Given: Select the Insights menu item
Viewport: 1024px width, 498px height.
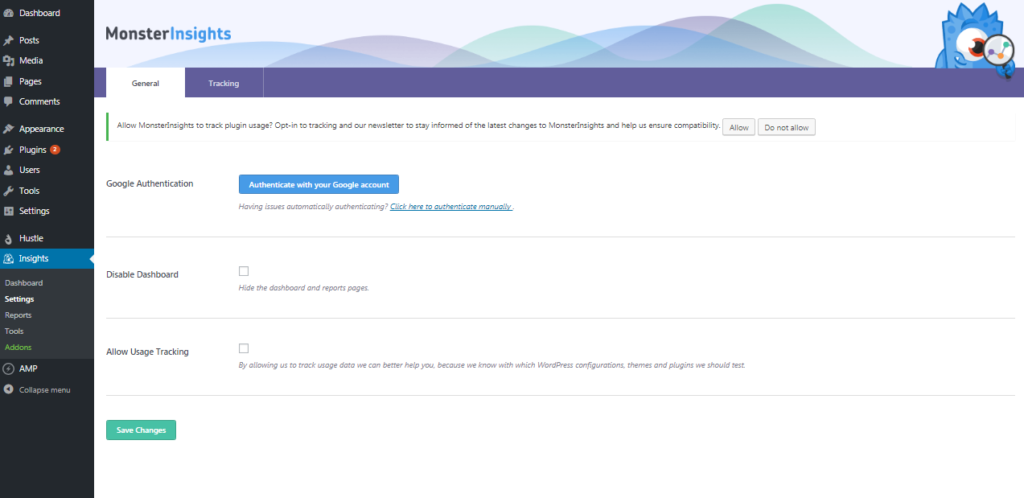Looking at the screenshot, I should tap(47, 259).
